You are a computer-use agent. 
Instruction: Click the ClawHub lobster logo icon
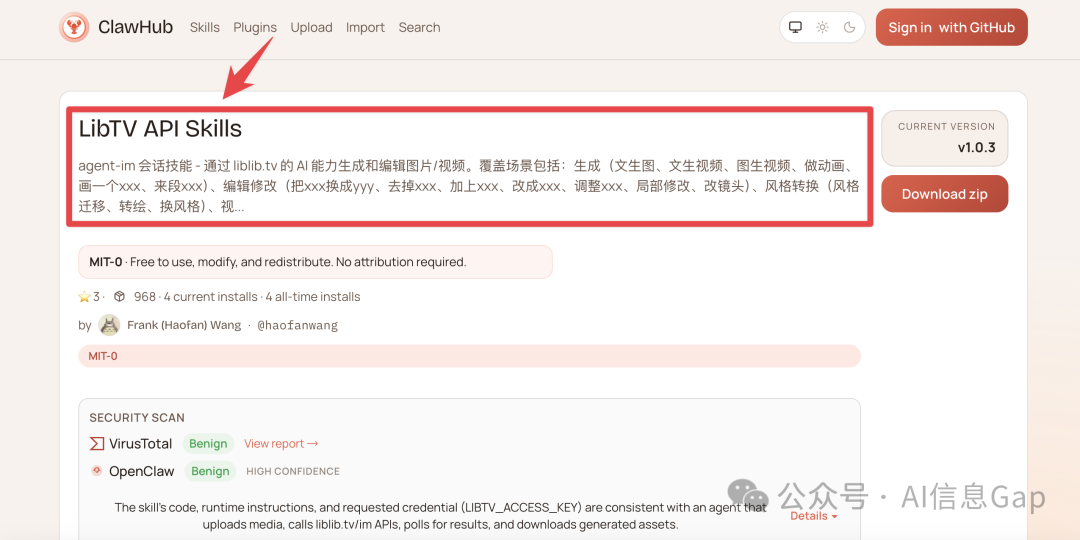click(74, 27)
